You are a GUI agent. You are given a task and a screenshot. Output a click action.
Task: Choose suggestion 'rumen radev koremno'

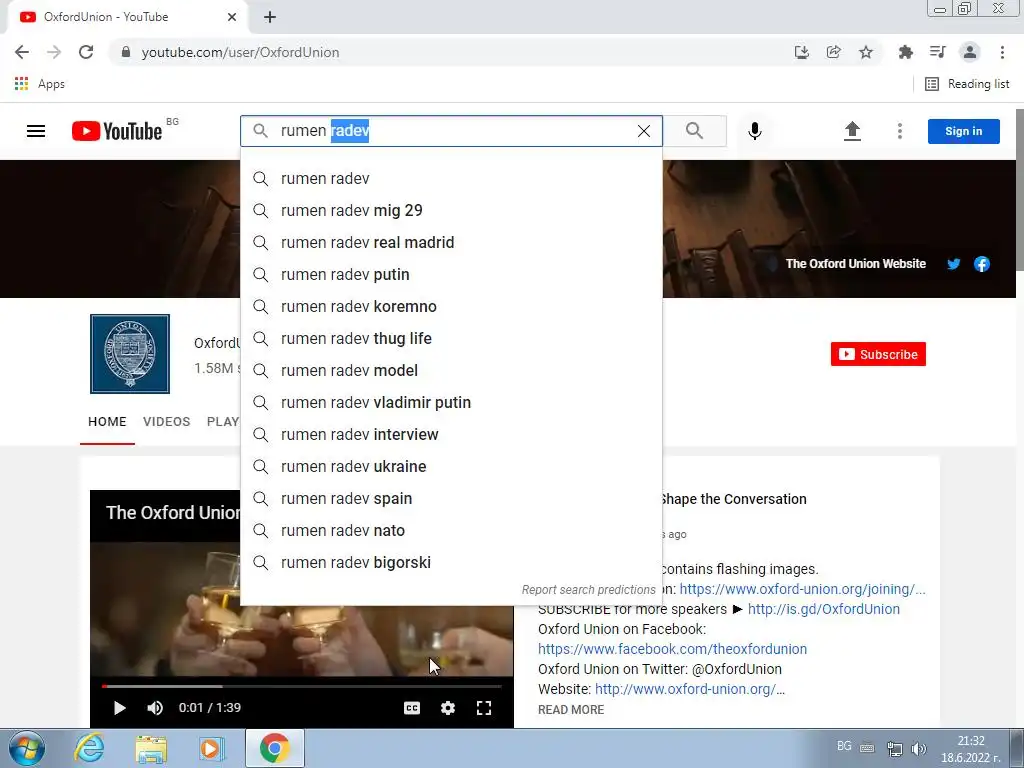click(451, 306)
